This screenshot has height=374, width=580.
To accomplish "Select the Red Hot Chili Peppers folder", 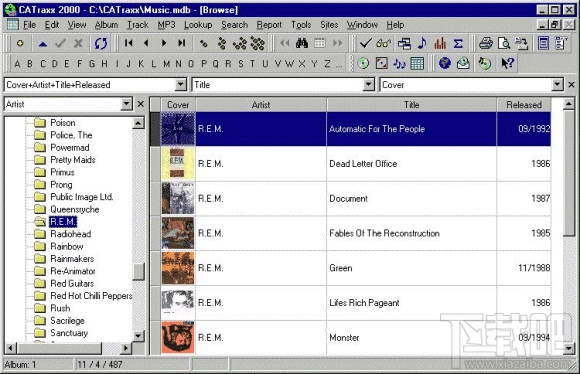I will click(x=91, y=296).
